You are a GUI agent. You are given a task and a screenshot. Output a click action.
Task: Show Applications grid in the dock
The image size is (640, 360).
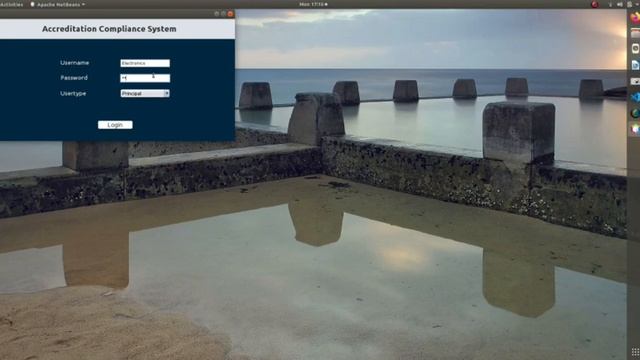pos(635,352)
